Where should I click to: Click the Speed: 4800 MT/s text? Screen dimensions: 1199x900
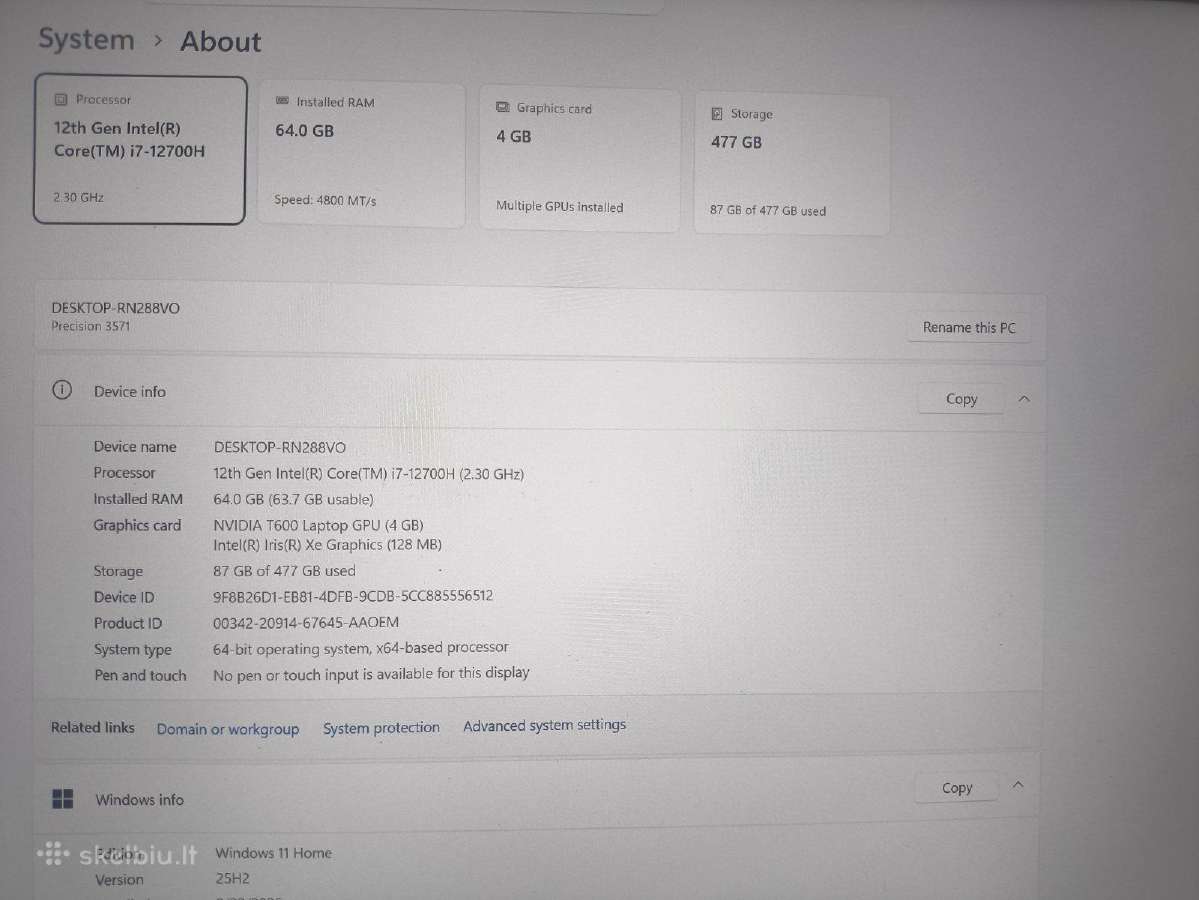click(325, 200)
